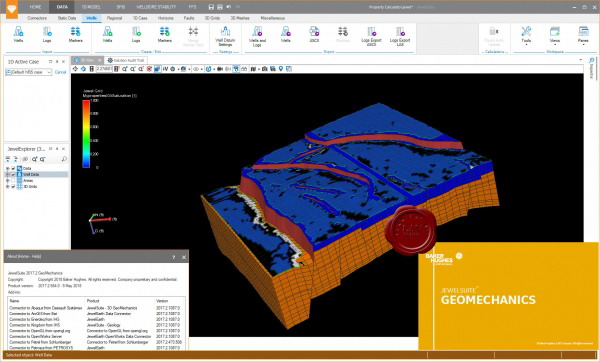600x362 pixels.
Task: Expand the Data tree node
Action: [x=7, y=168]
